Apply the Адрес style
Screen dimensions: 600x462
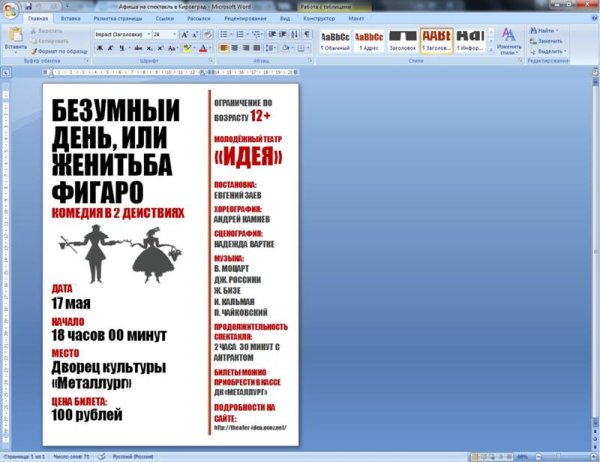(369, 41)
